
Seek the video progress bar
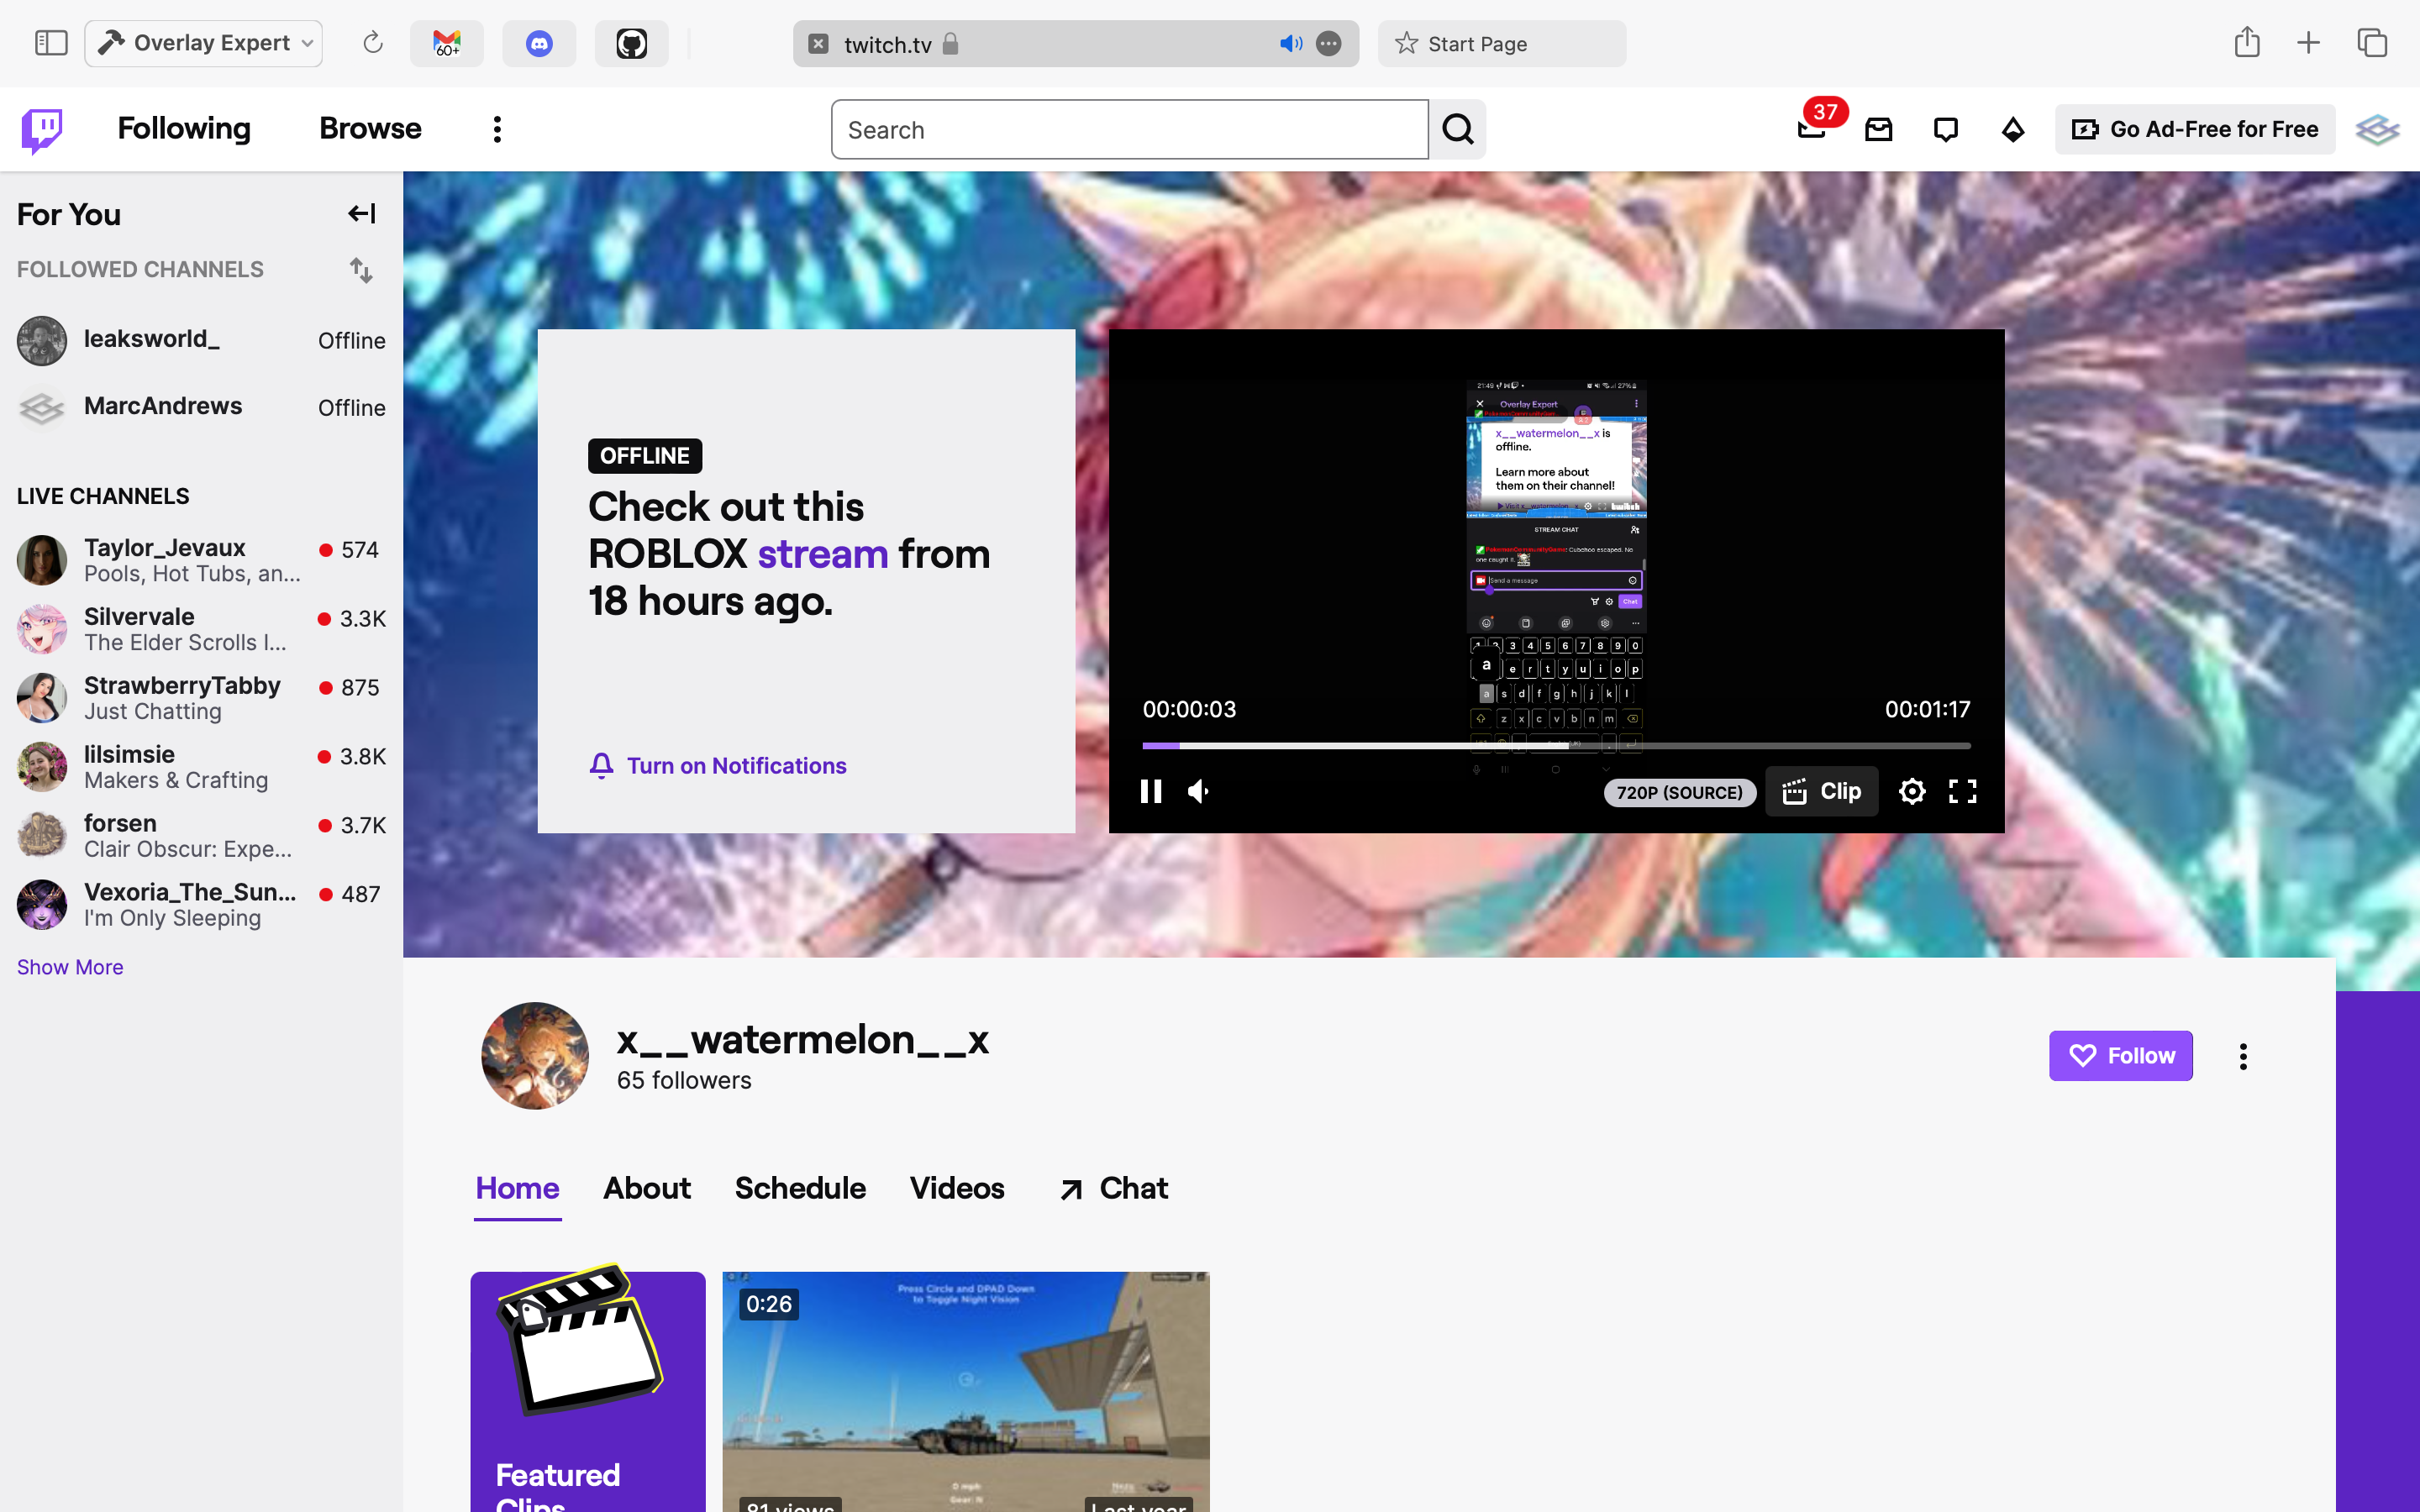tap(1556, 746)
